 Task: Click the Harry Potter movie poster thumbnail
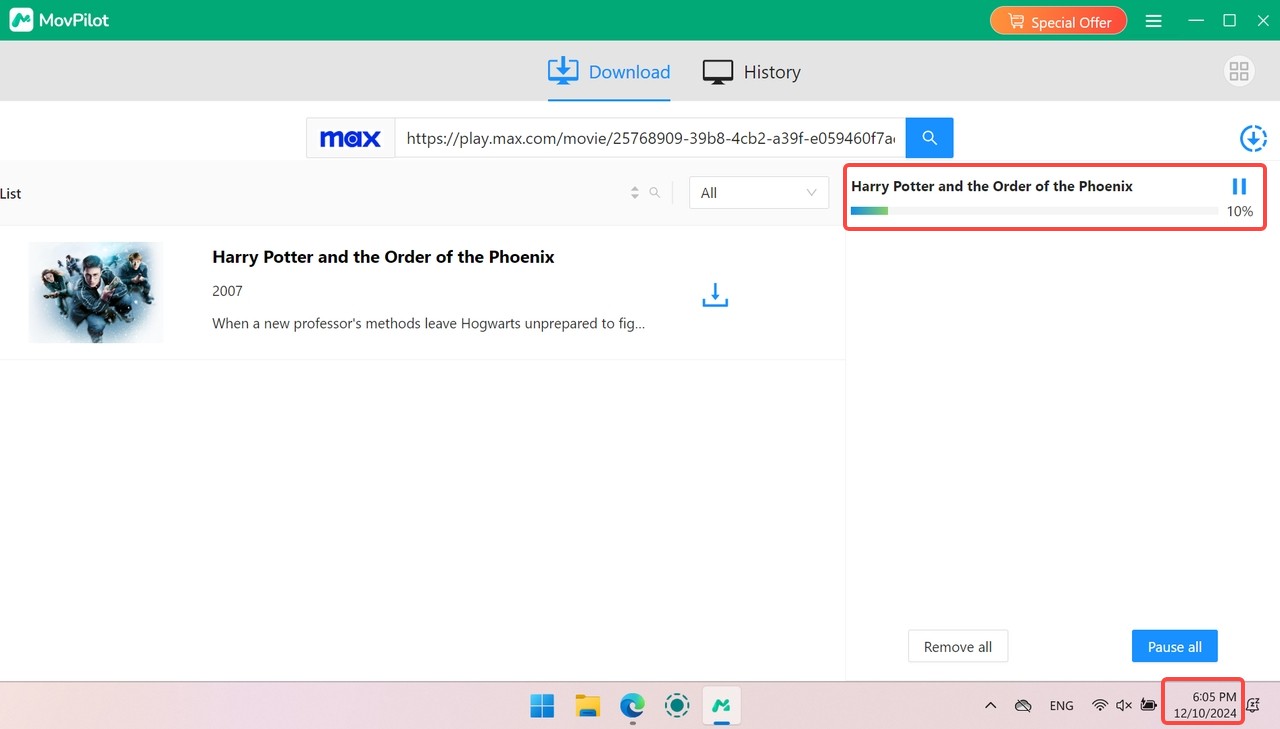click(96, 292)
